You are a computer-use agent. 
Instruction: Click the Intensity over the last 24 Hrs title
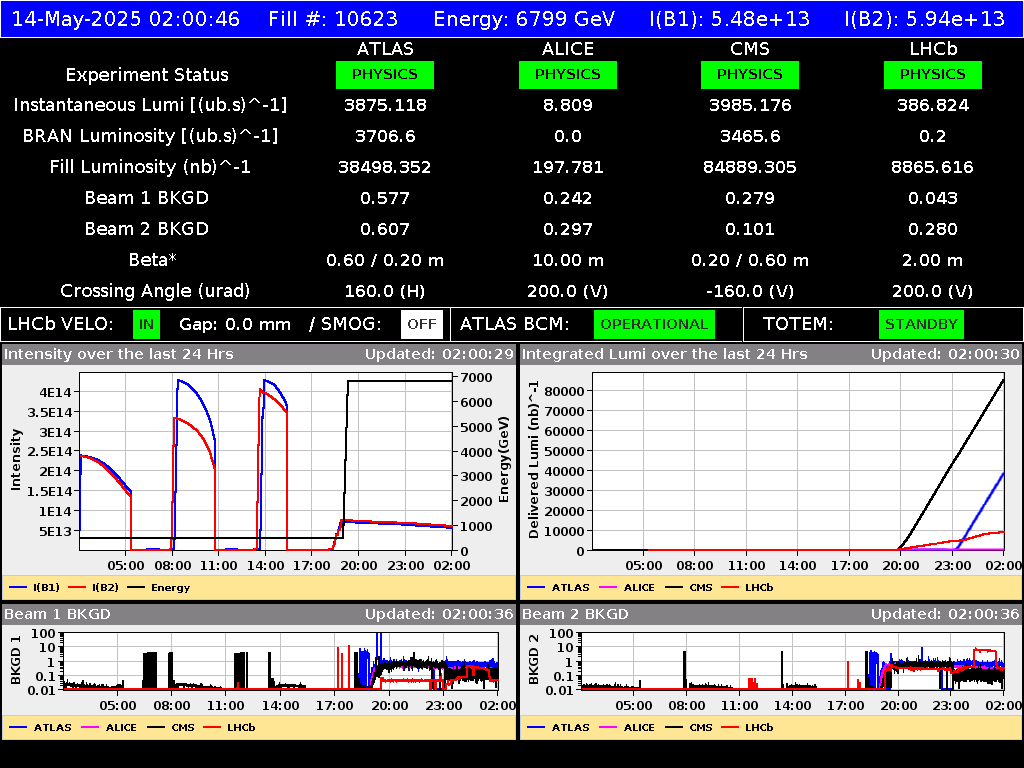pos(118,355)
